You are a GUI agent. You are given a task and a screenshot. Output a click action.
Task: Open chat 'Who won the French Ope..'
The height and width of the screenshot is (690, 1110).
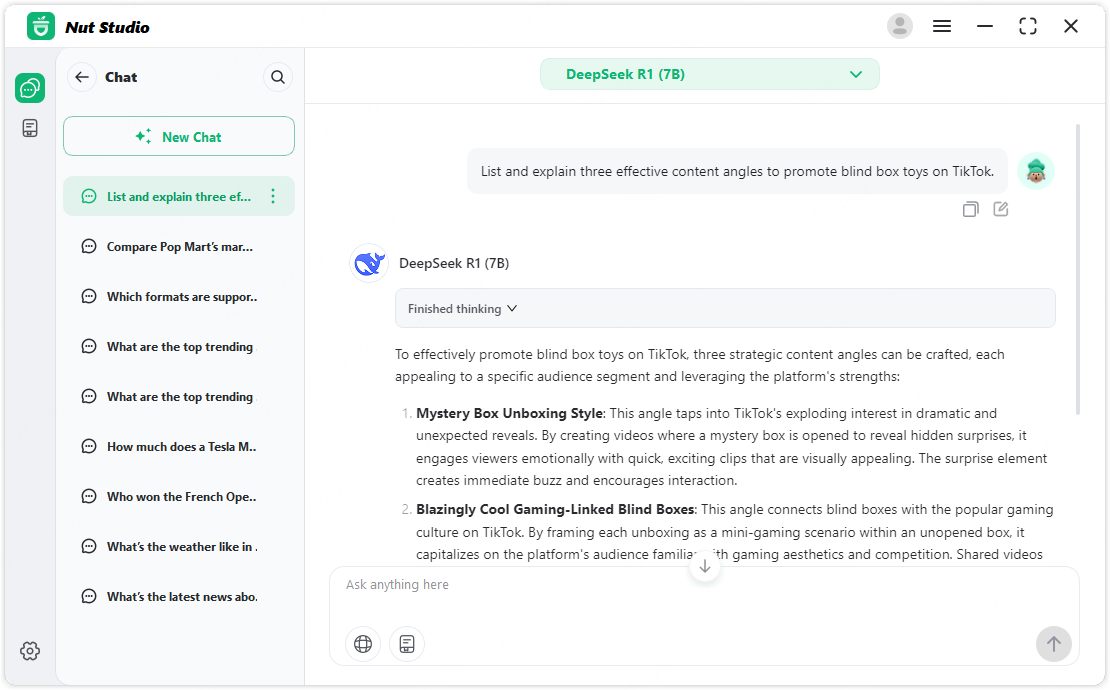point(179,497)
